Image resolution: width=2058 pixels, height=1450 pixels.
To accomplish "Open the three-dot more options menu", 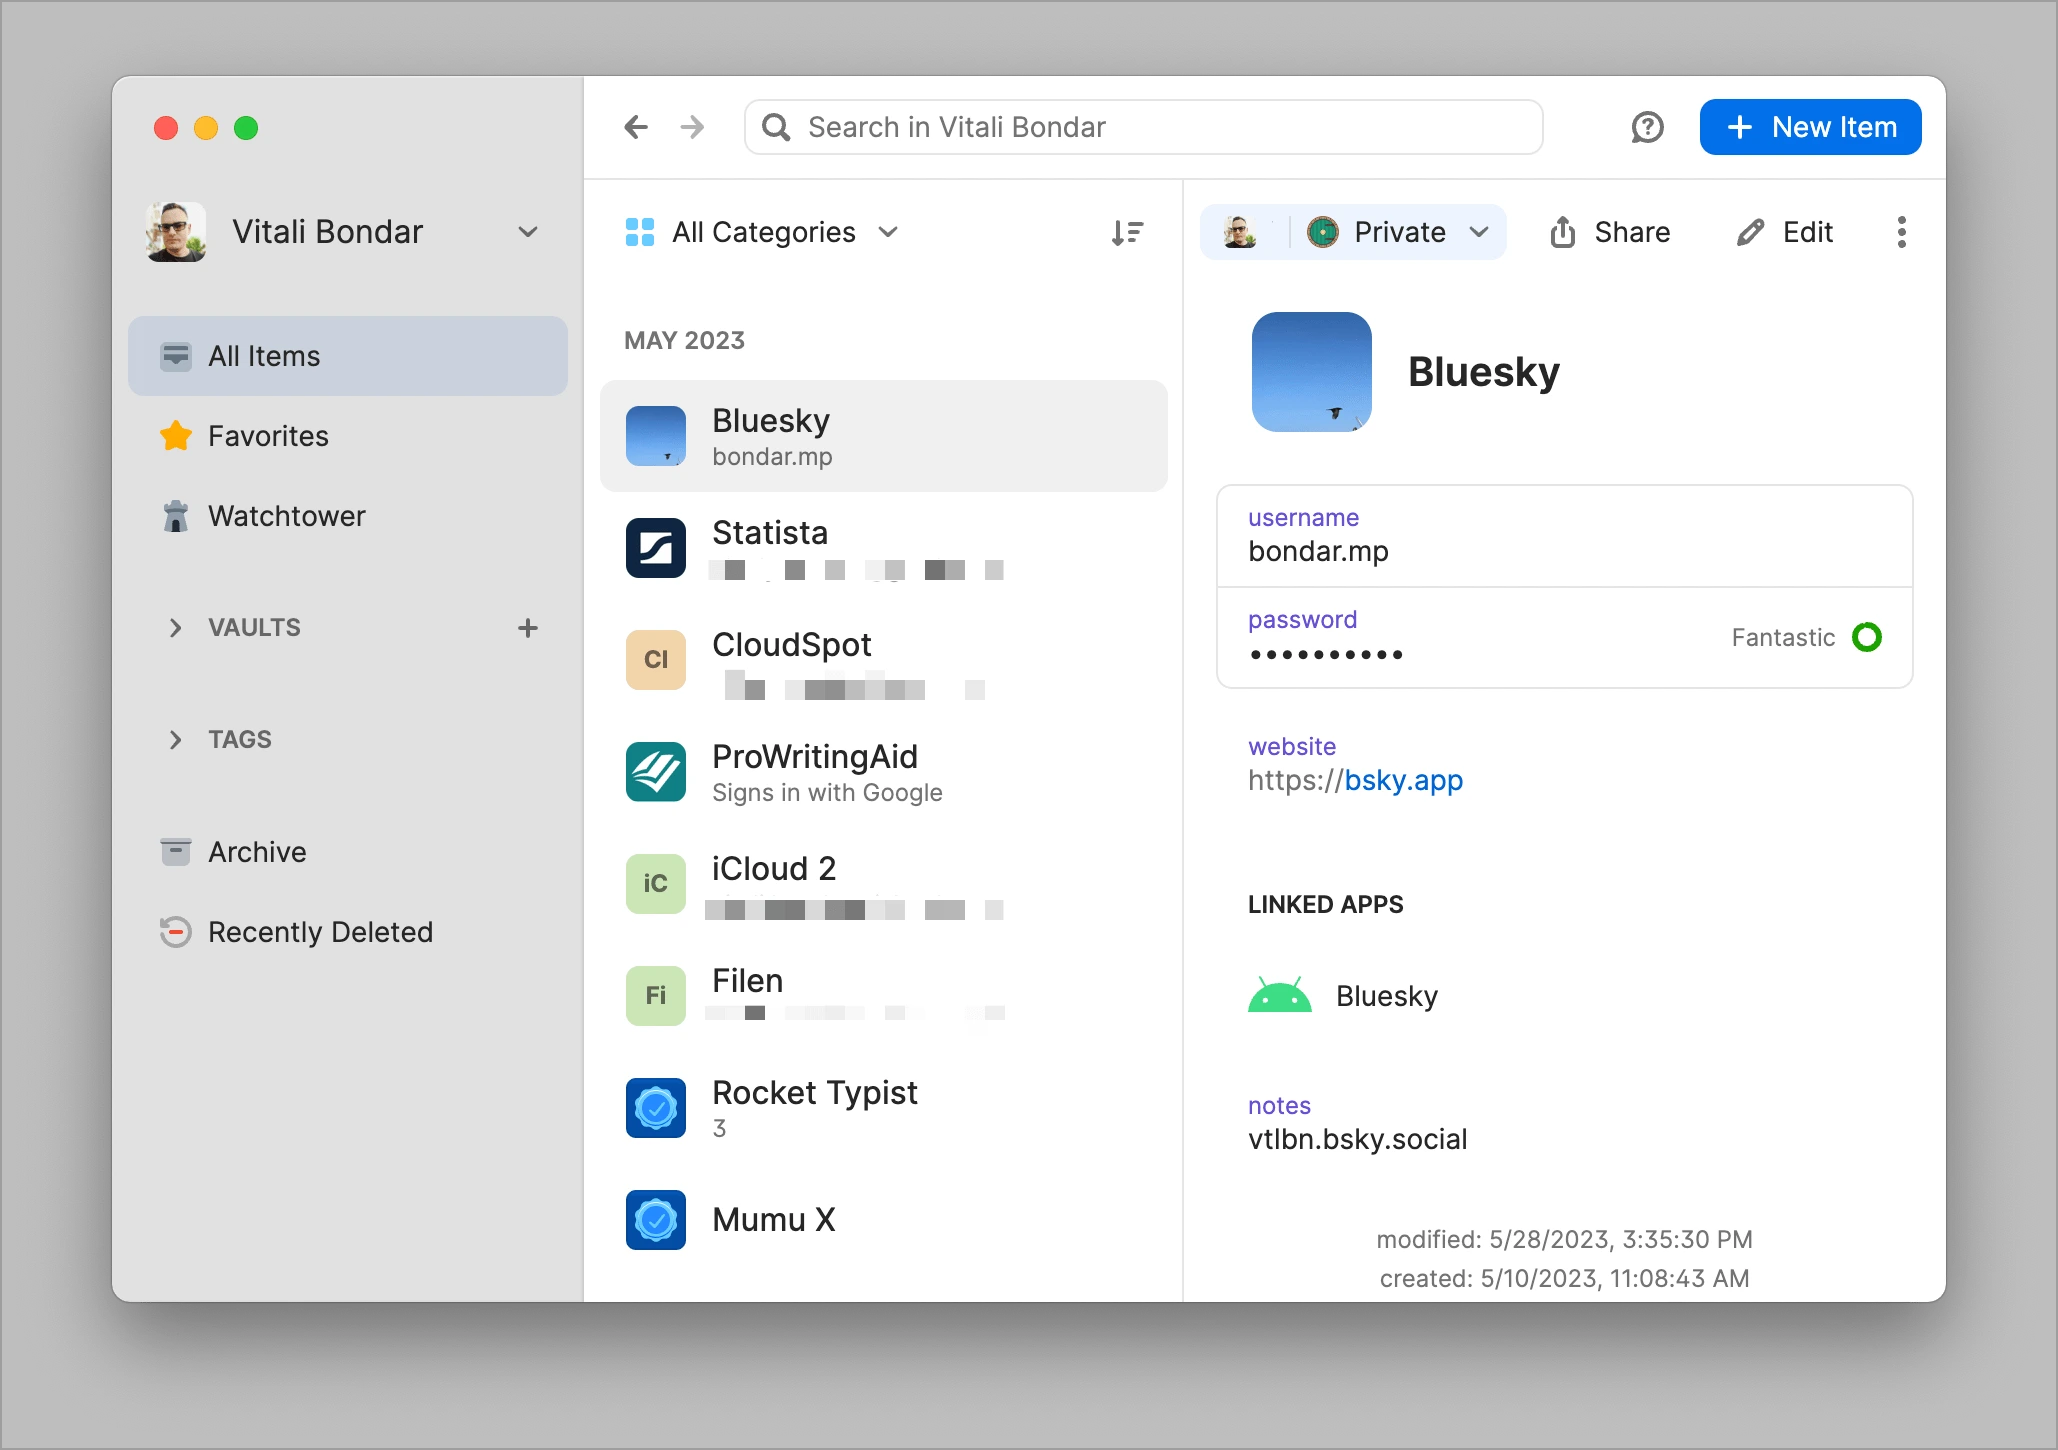I will click(x=1901, y=232).
